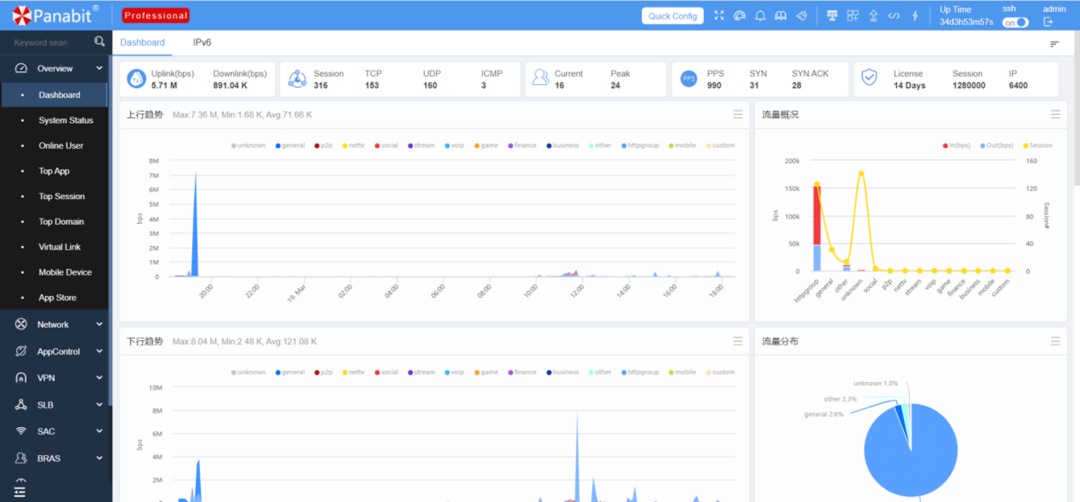Open the code brackets icon
The height and width of the screenshot is (502, 1080).
pos(894,15)
